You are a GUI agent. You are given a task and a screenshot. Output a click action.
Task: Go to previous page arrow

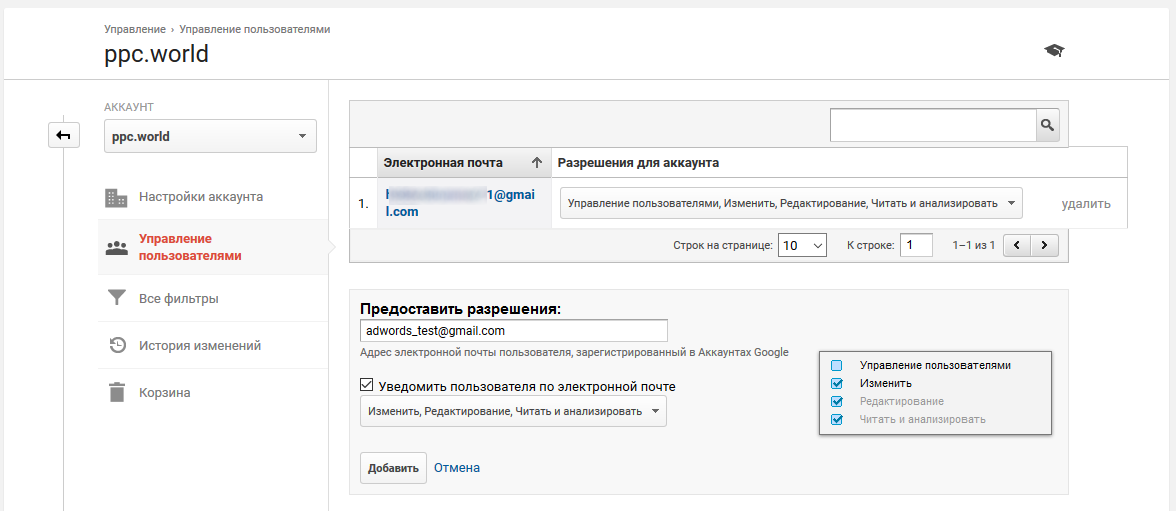click(x=1017, y=245)
